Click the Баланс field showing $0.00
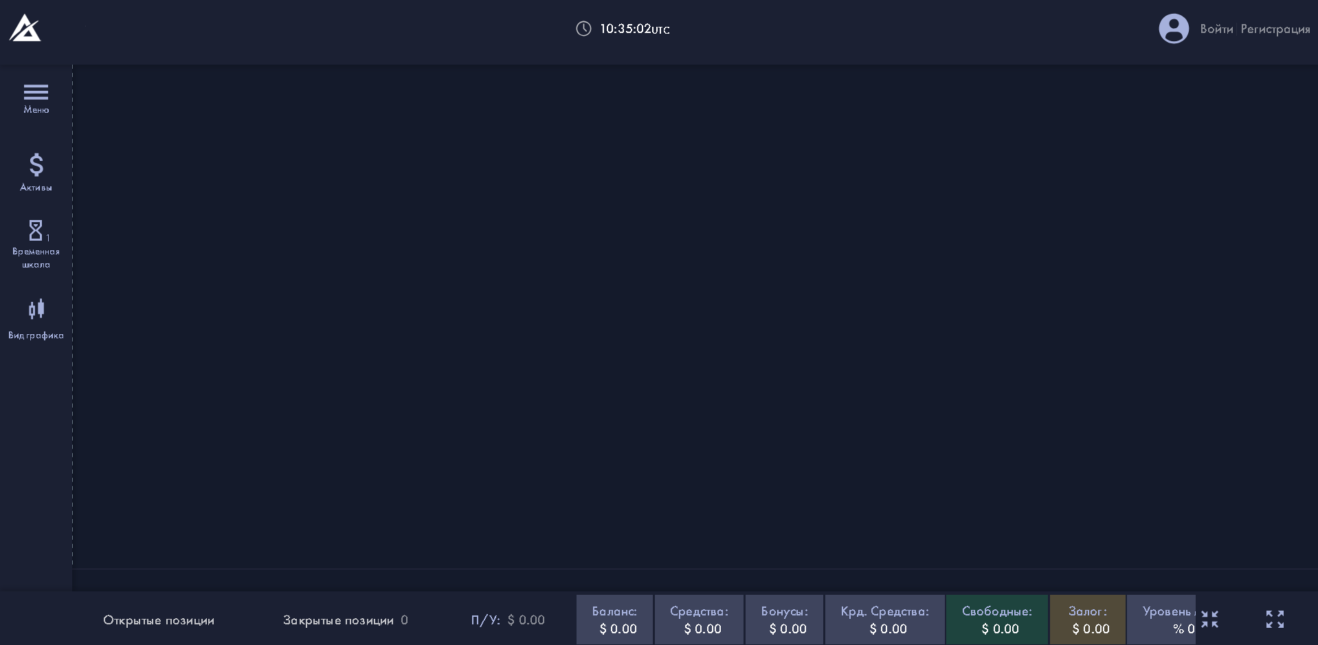Screen dimensions: 1318x645 [x=615, y=620]
